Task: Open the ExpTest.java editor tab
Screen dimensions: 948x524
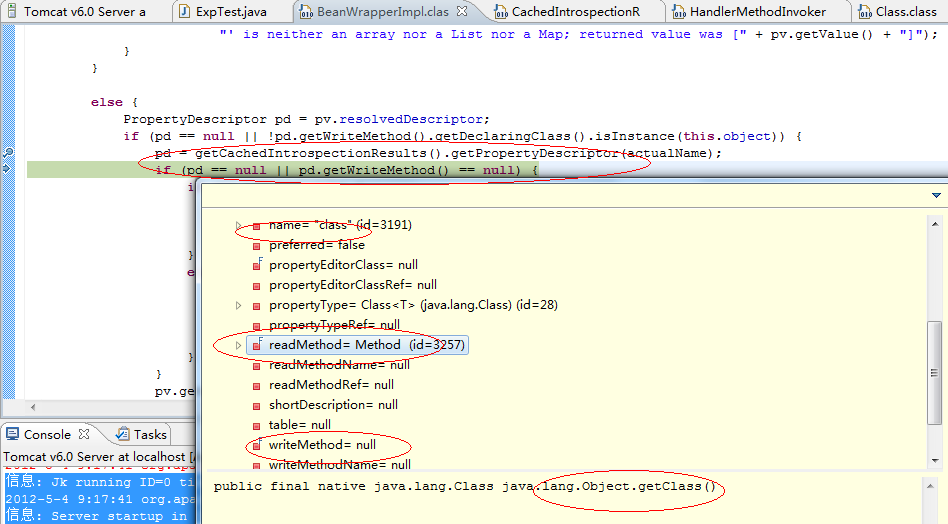Action: click(x=231, y=11)
